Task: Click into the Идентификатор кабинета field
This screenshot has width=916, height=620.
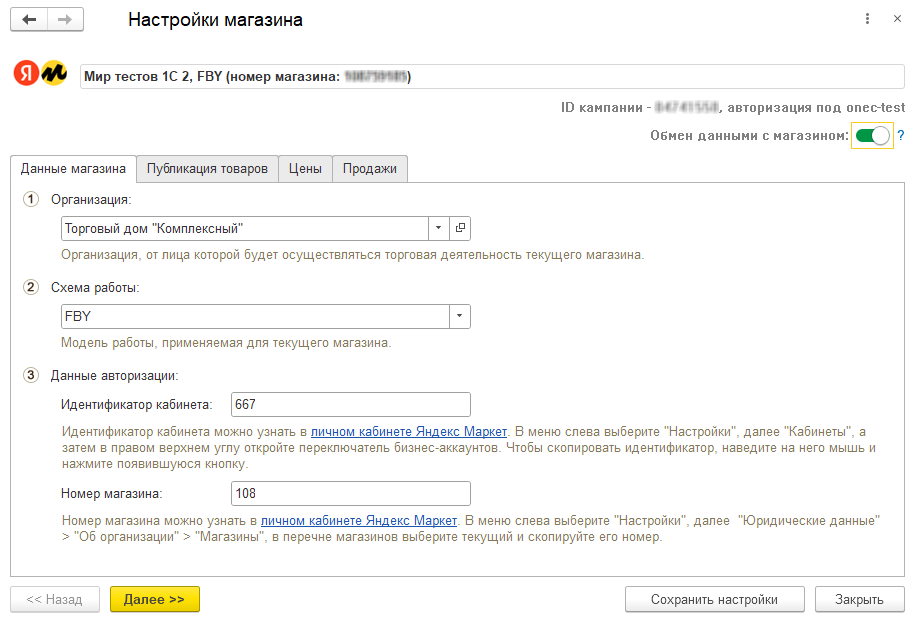Action: click(350, 404)
